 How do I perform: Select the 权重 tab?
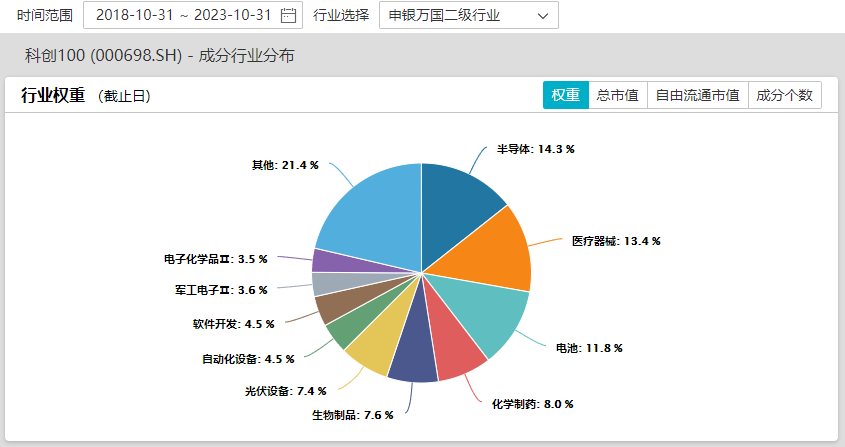[566, 95]
